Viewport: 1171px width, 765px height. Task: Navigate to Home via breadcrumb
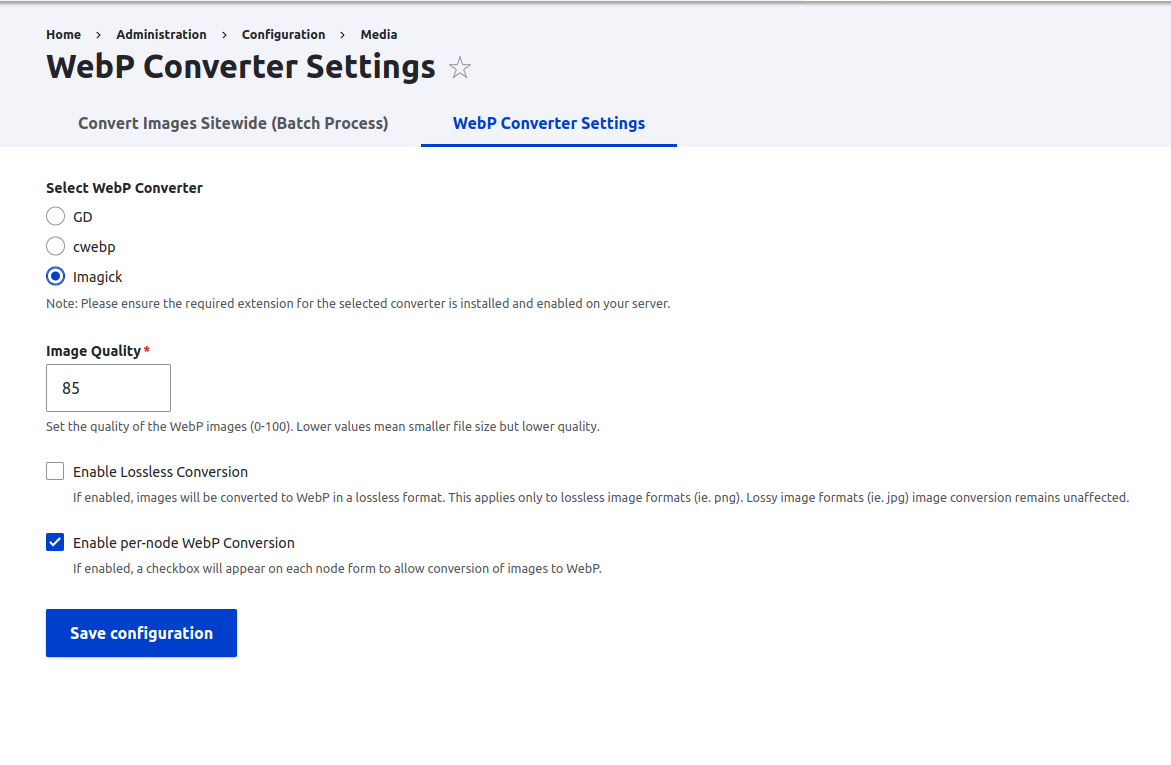click(63, 34)
